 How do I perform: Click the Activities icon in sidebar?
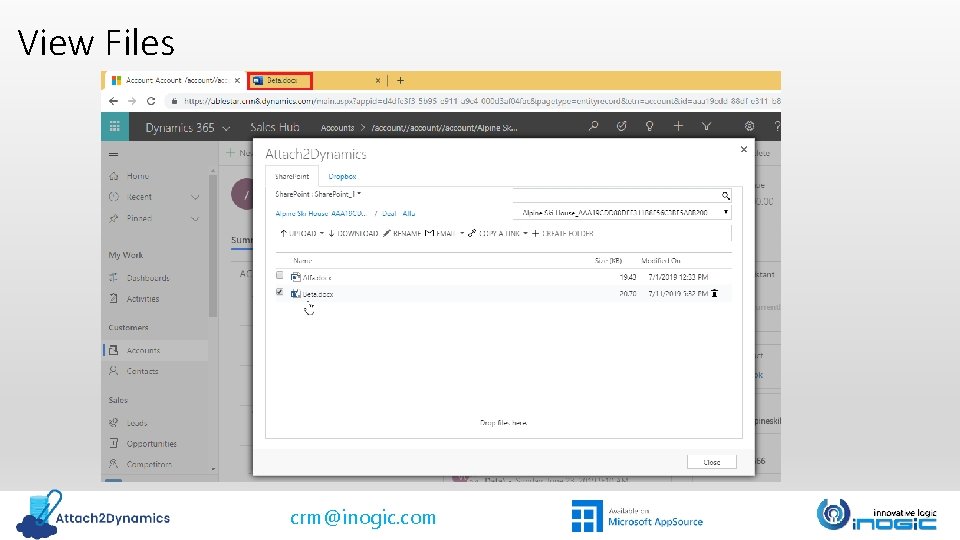pos(113,298)
